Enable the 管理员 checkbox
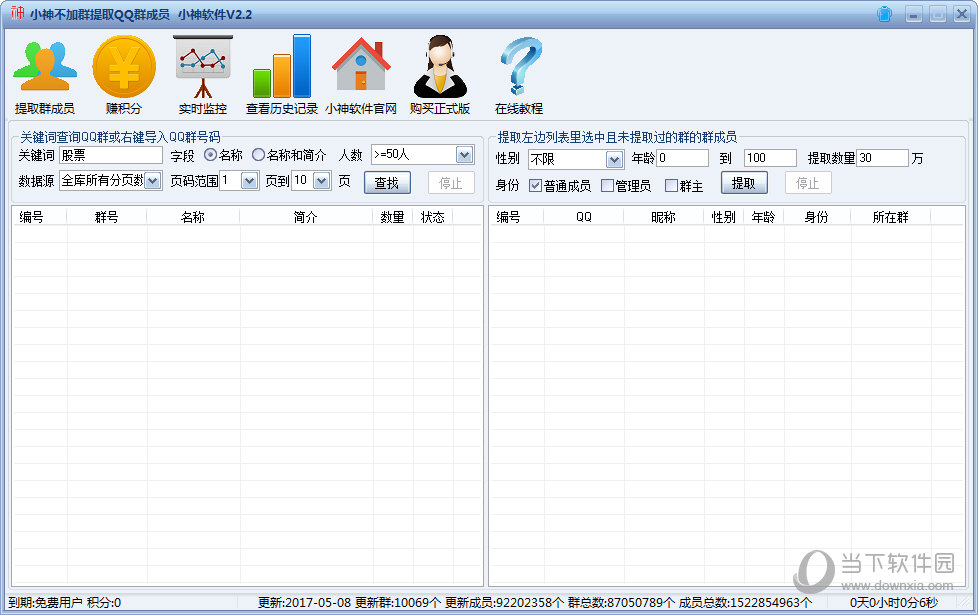978x615 pixels. [x=607, y=185]
